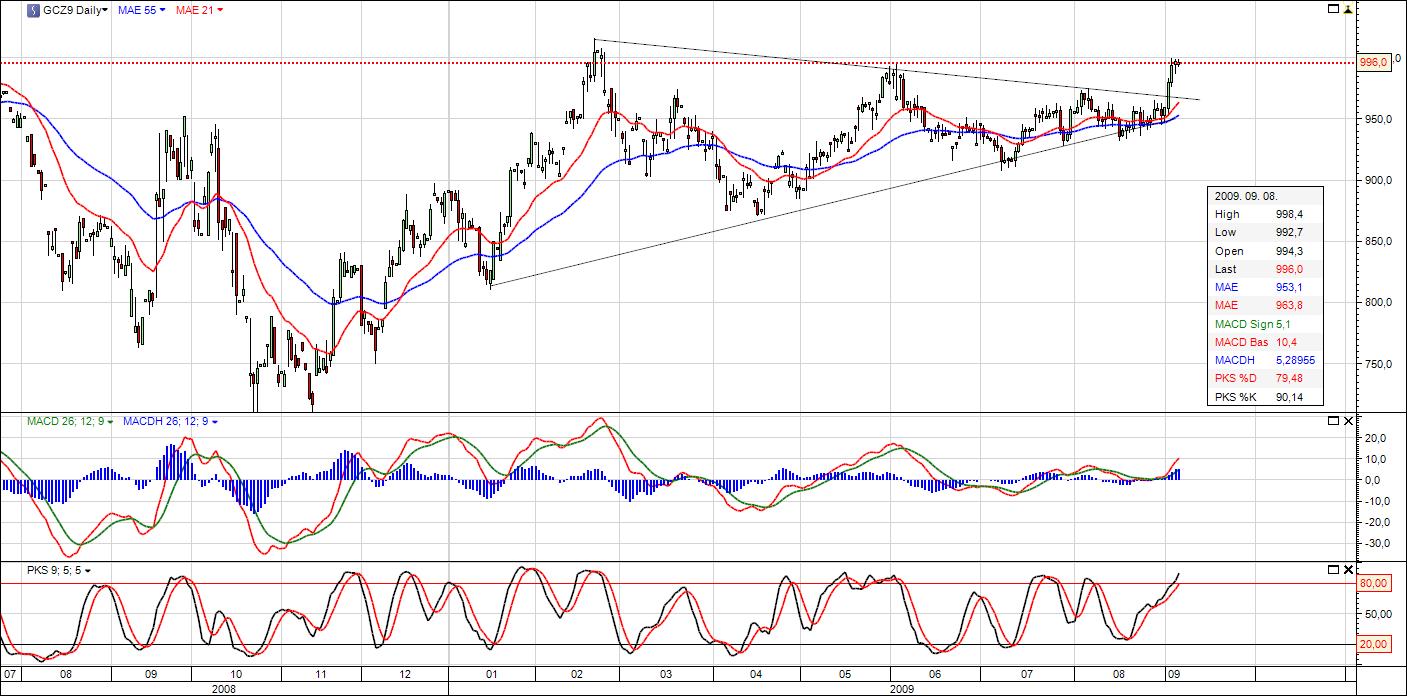The height and width of the screenshot is (696, 1407).
Task: Click the 2009 year label on time axis
Action: tap(902, 688)
